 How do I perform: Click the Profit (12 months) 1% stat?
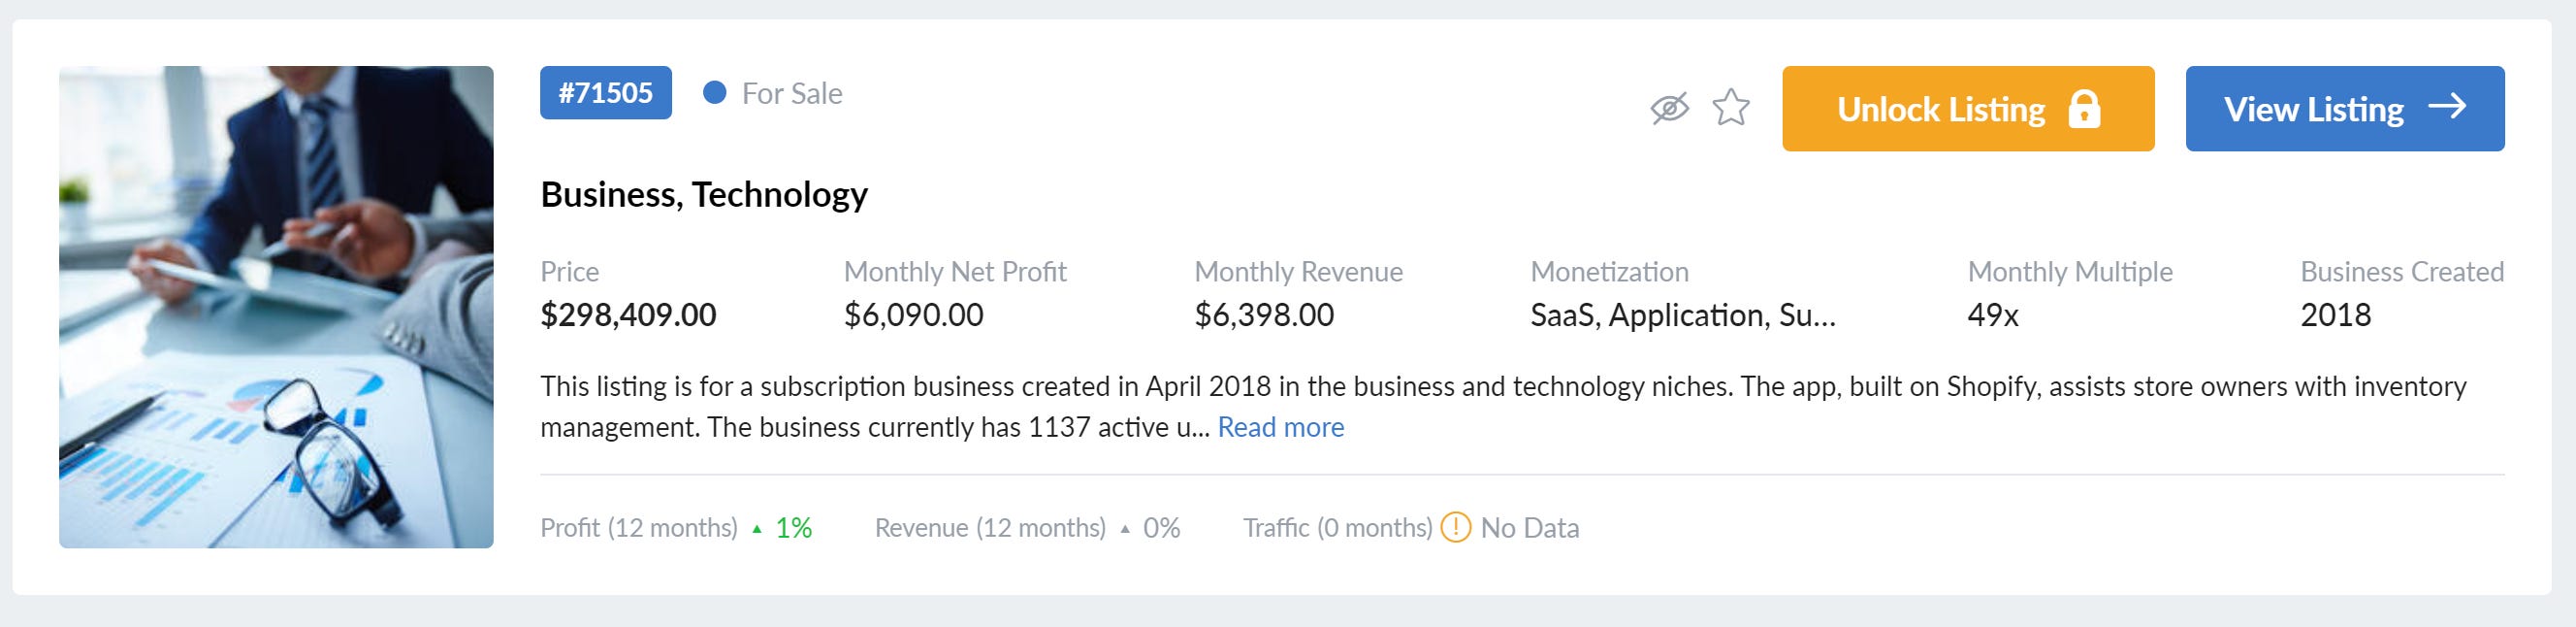(676, 528)
